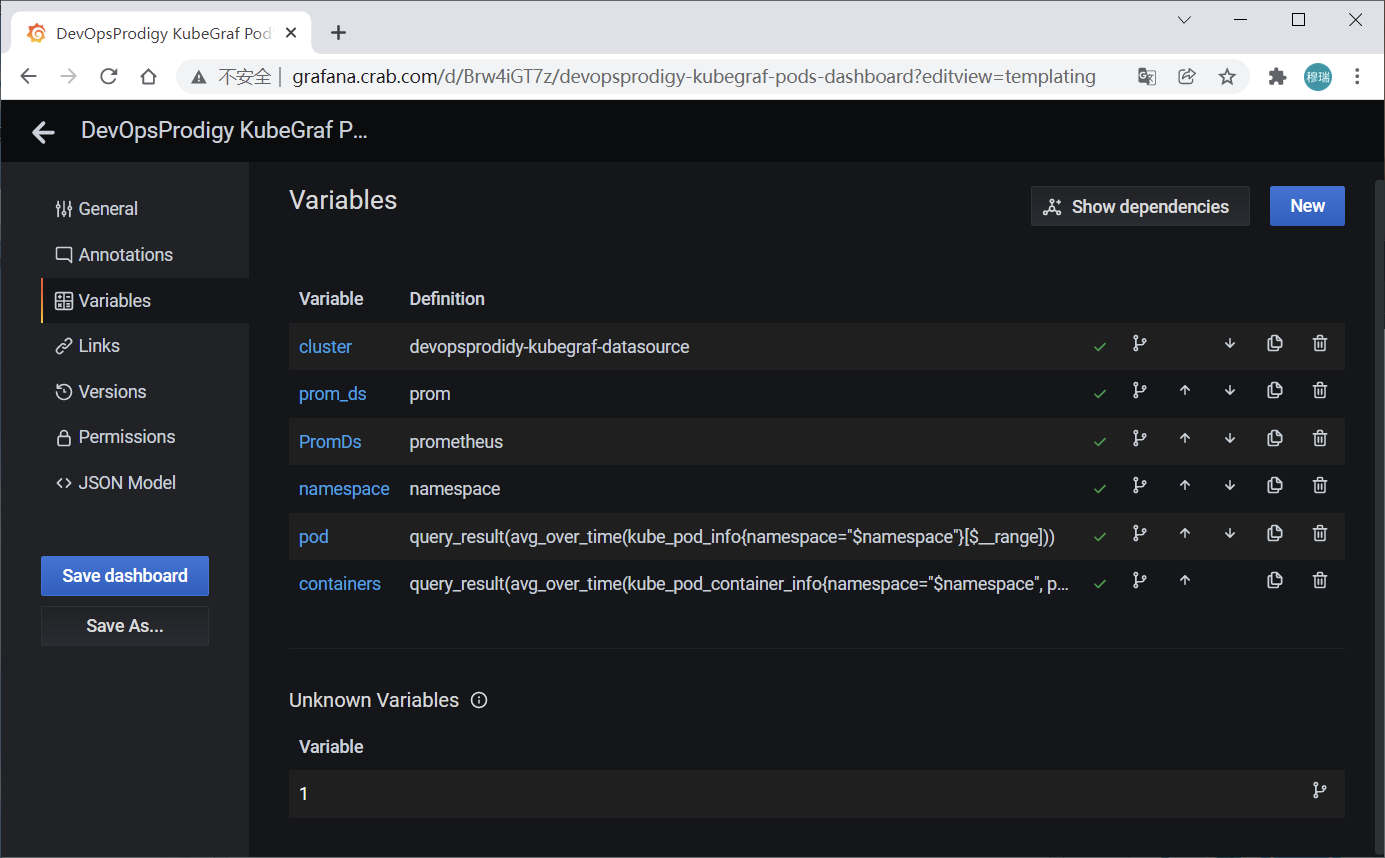This screenshot has height=858, width=1385.
Task: Click the Save As... button
Action: (125, 626)
